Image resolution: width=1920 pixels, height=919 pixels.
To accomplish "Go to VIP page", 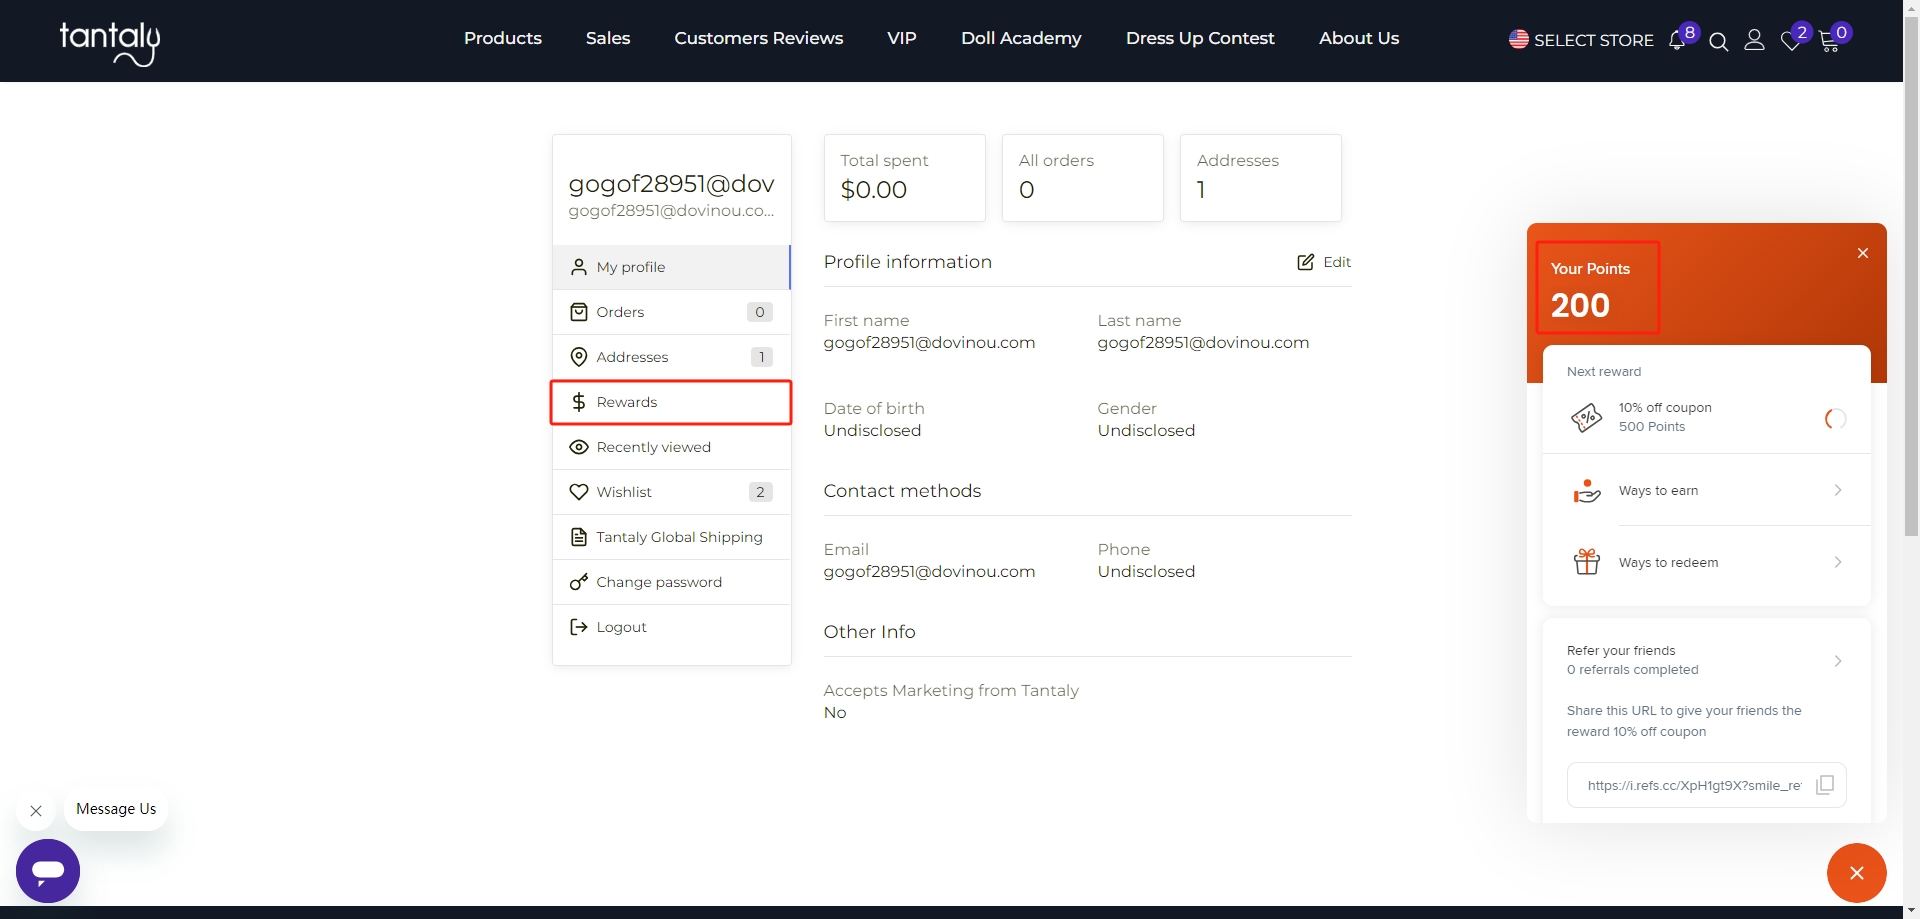I will coord(901,38).
